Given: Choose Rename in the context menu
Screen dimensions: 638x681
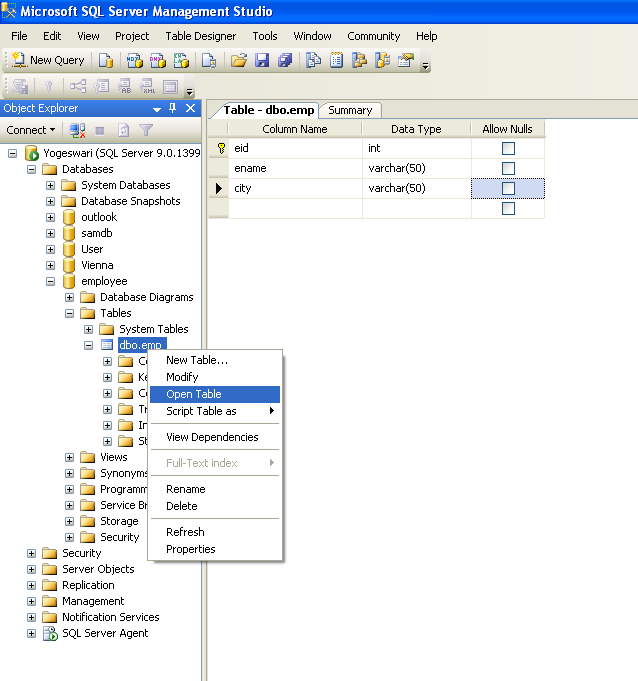Looking at the screenshot, I should 215,489.
